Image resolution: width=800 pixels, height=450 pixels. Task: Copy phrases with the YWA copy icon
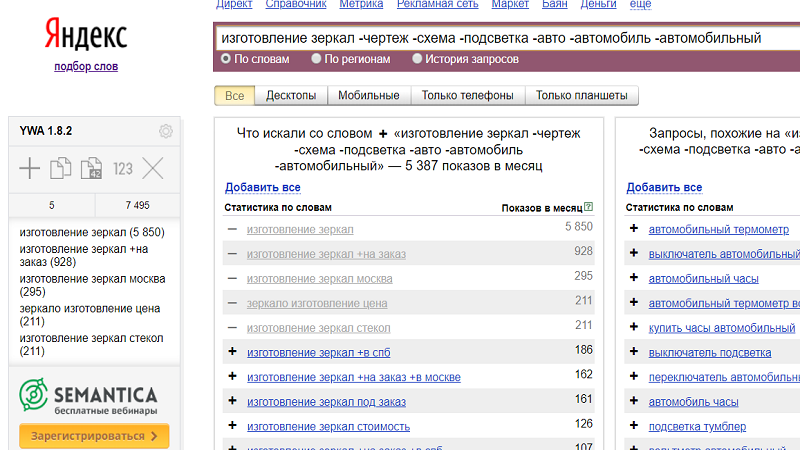pyautogui.click(x=60, y=168)
